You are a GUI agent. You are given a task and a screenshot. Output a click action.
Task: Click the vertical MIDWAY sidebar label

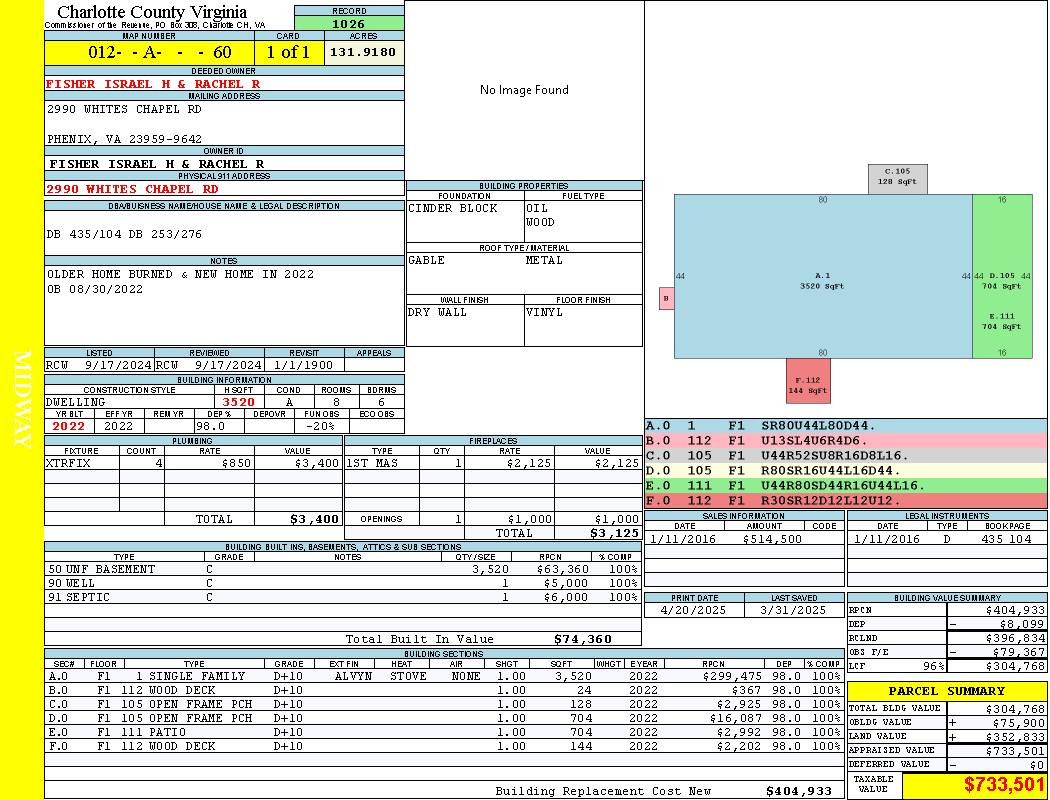coord(22,399)
